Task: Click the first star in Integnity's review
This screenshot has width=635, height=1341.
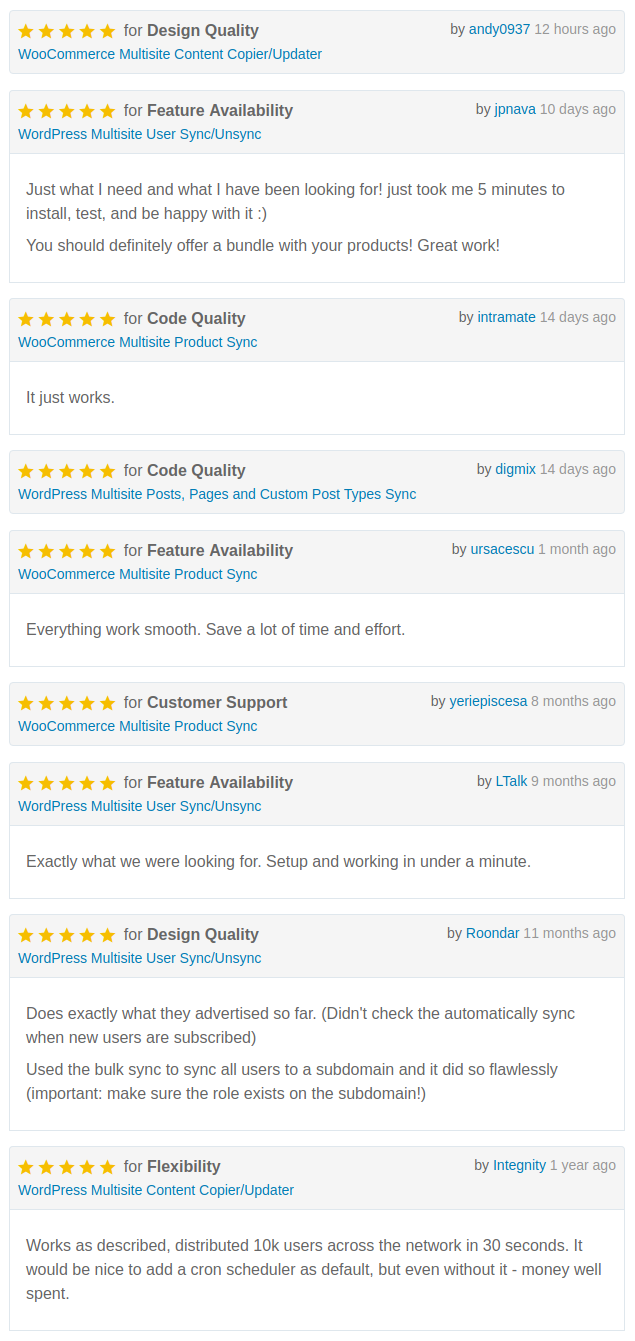Action: click(26, 1167)
